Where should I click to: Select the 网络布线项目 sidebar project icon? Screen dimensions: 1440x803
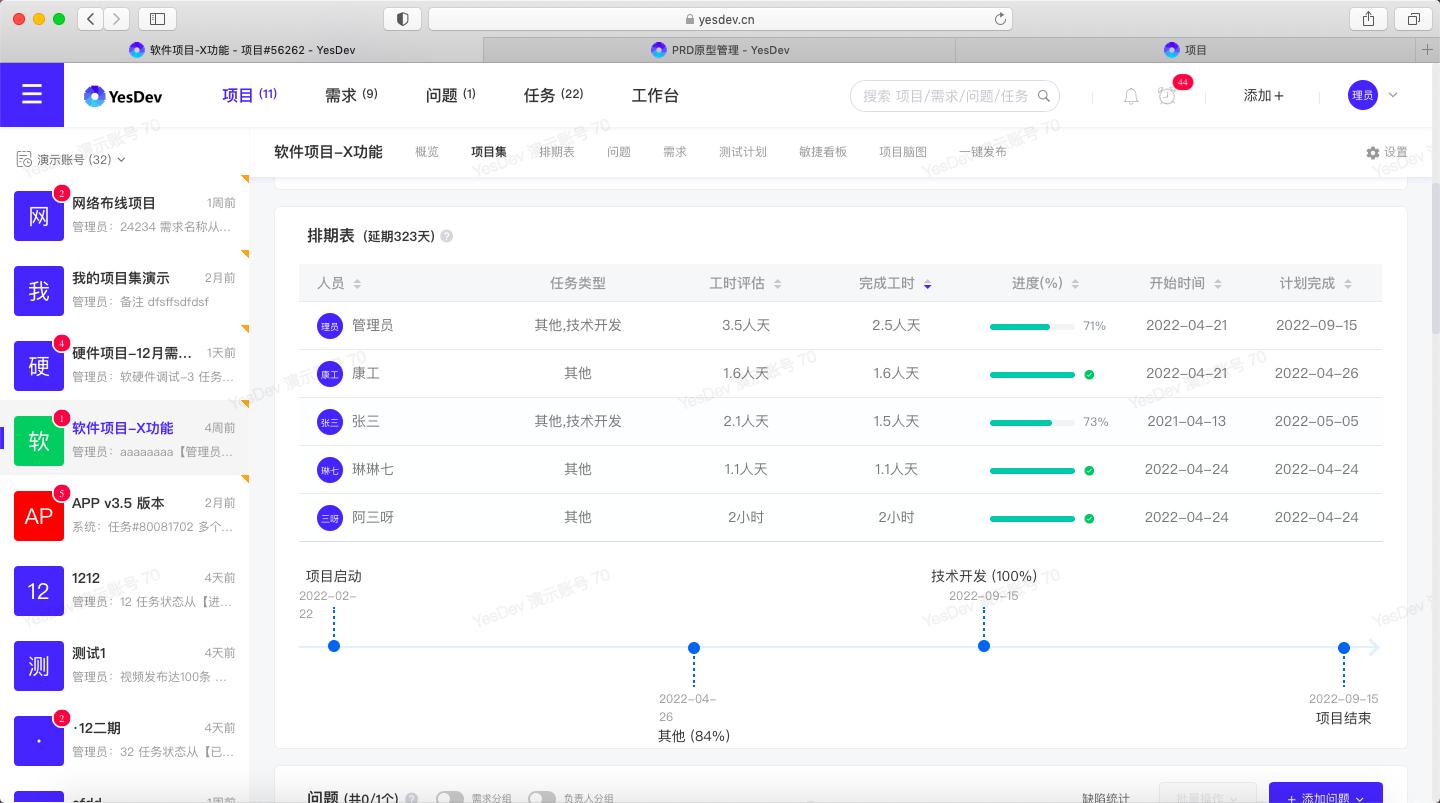(x=39, y=216)
